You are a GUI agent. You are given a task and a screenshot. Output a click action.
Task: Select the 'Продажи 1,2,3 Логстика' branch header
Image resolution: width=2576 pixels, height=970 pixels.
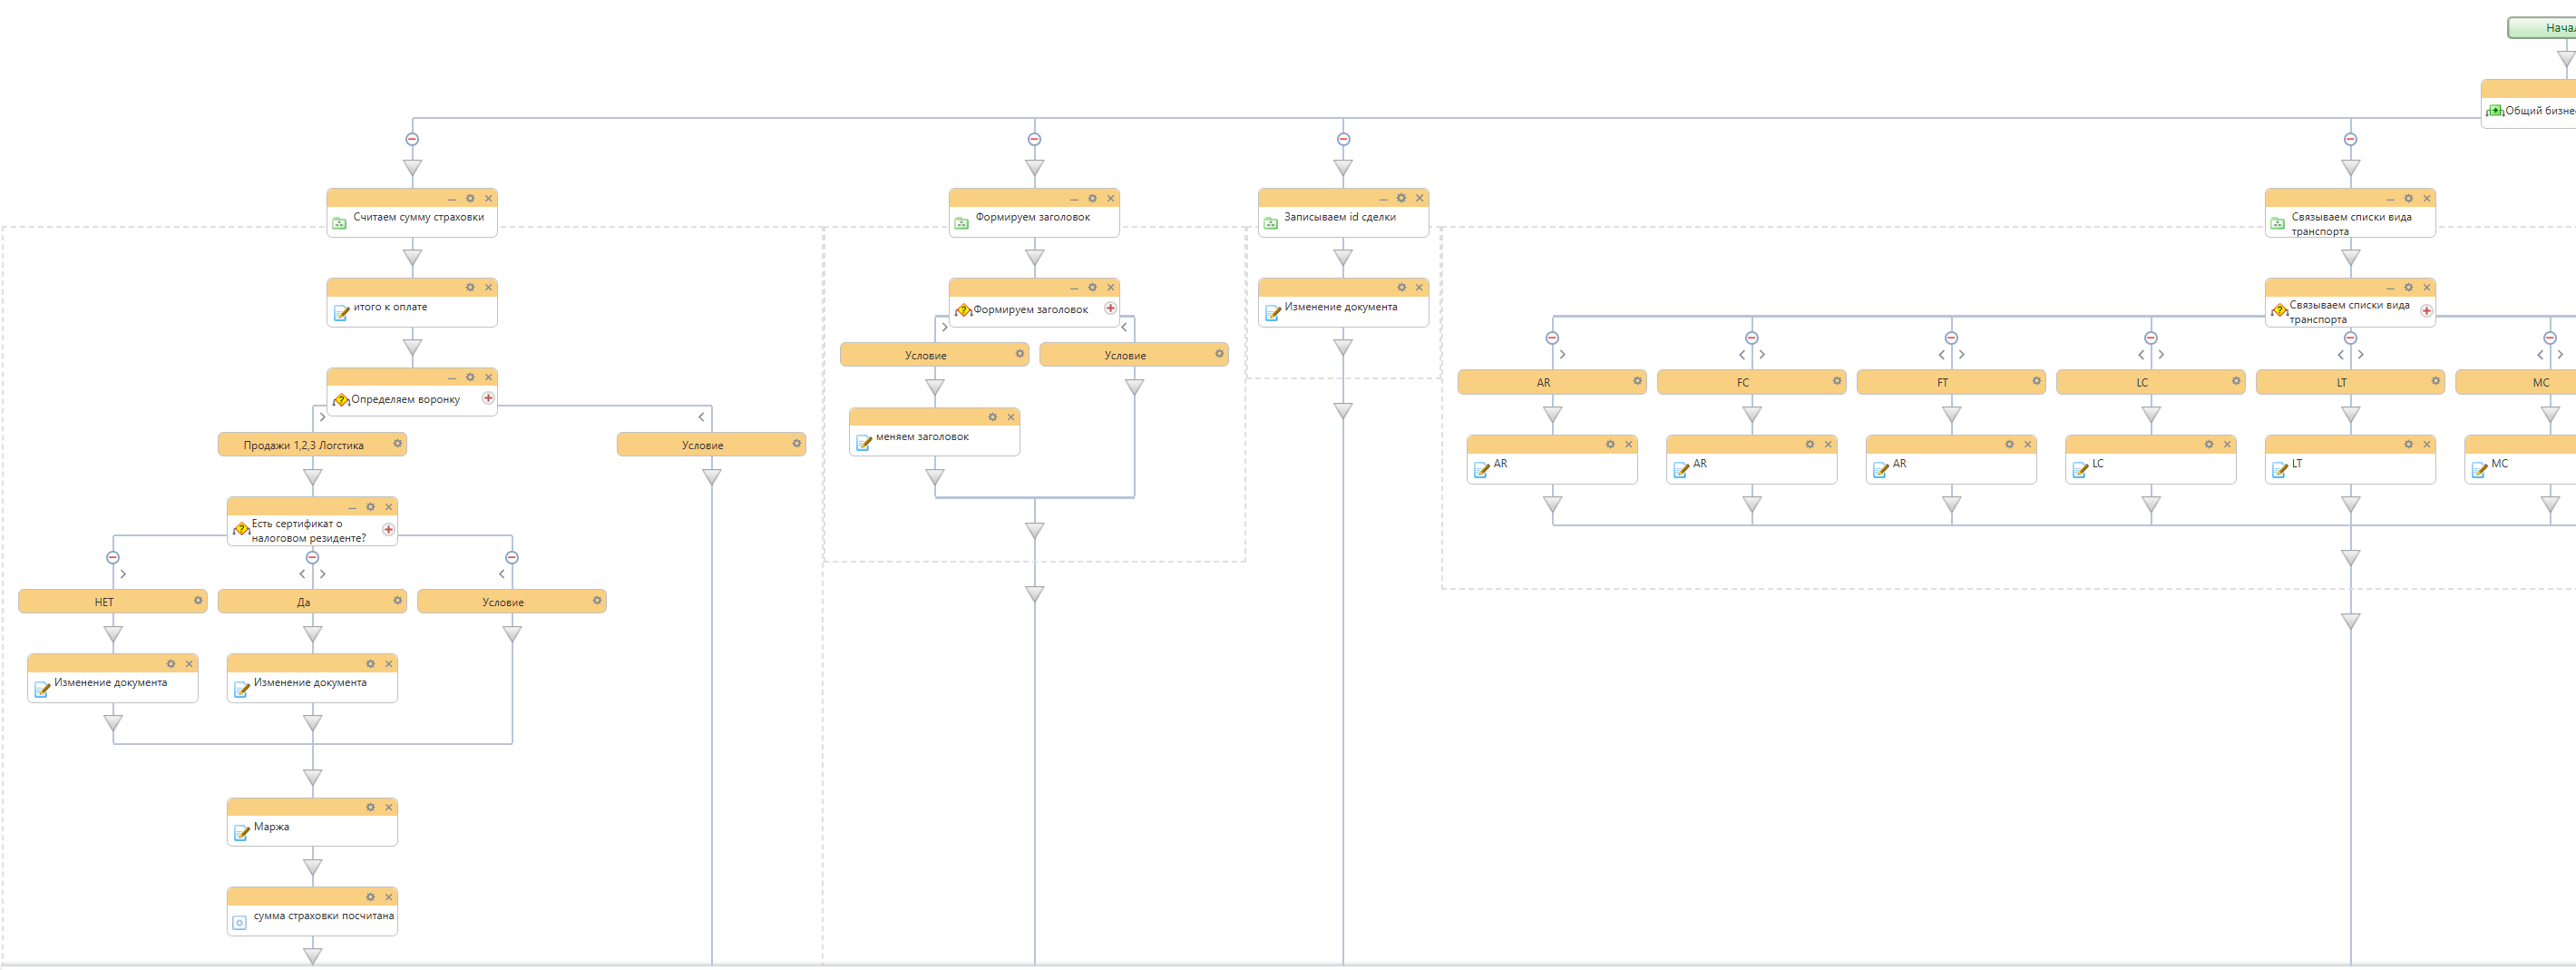coord(312,444)
